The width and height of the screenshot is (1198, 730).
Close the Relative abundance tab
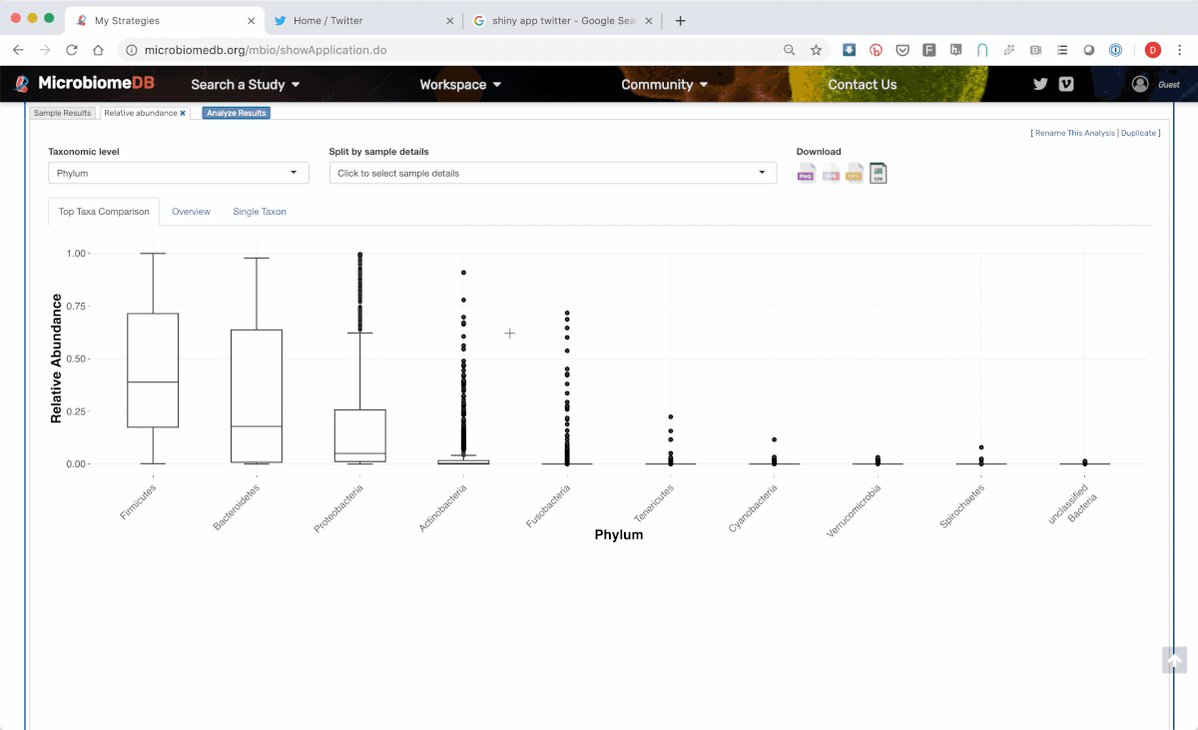tap(183, 113)
